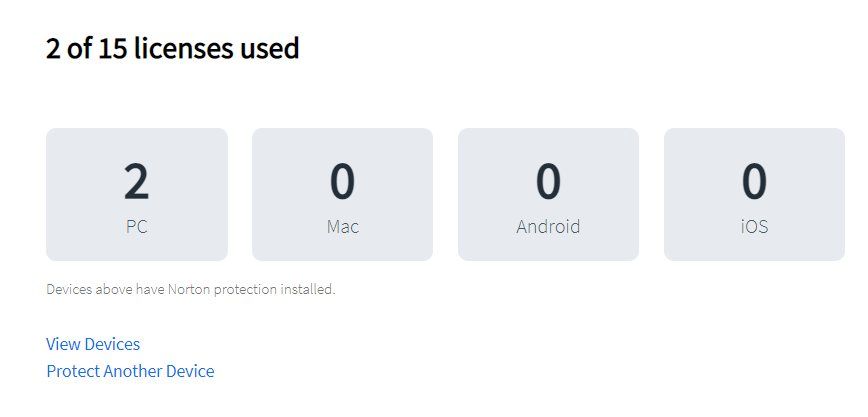The height and width of the screenshot is (417, 868).
Task: Click the PC device count number 2
Action: 137,182
